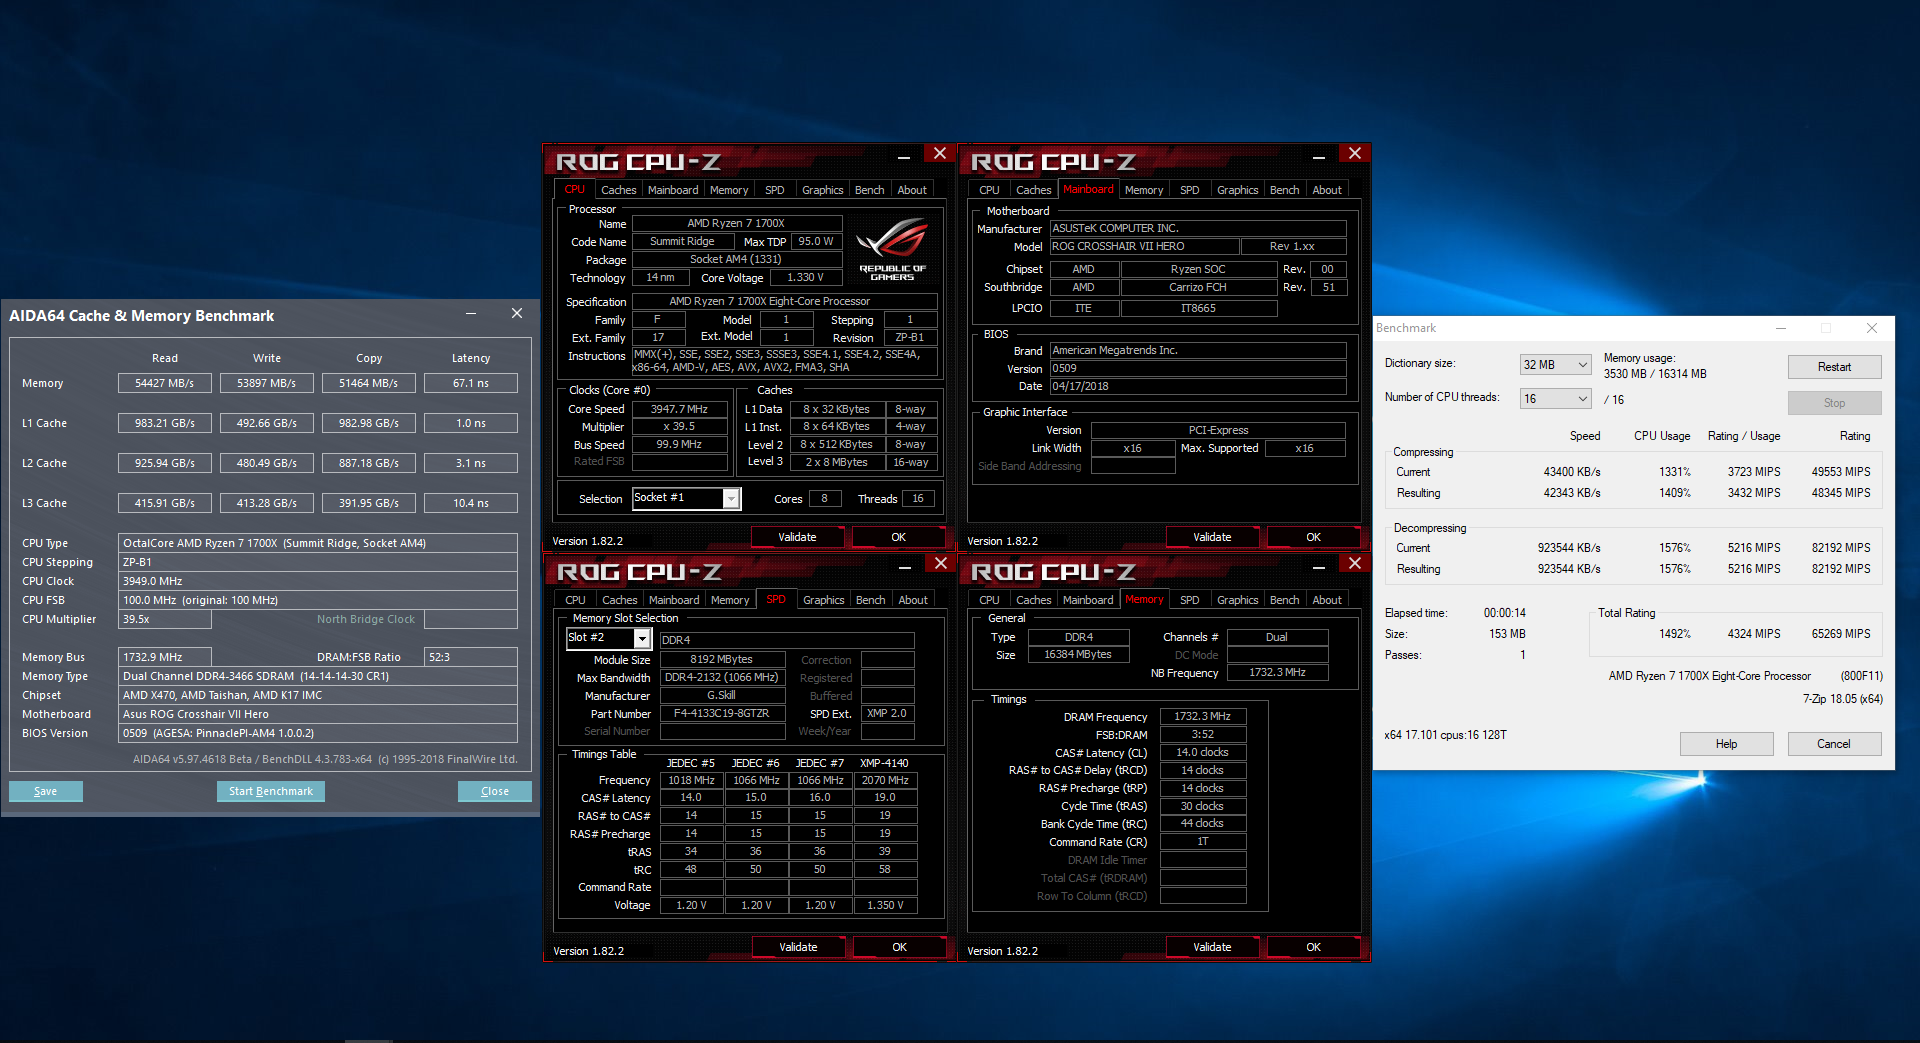The width and height of the screenshot is (1920, 1043).
Task: Stop the running 7-Zip benchmark
Action: point(1834,402)
